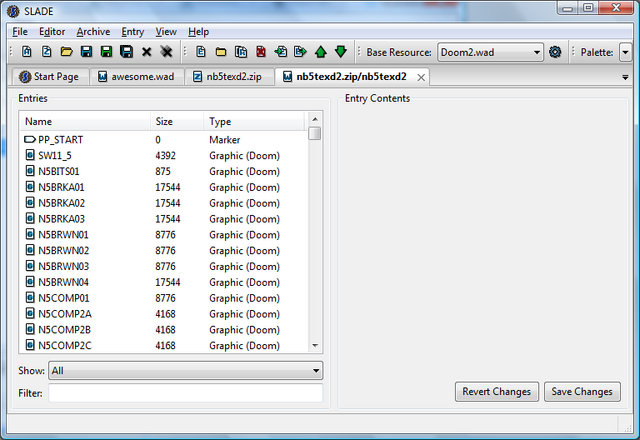
Task: Move the entry up with the green arrow
Action: click(x=321, y=52)
